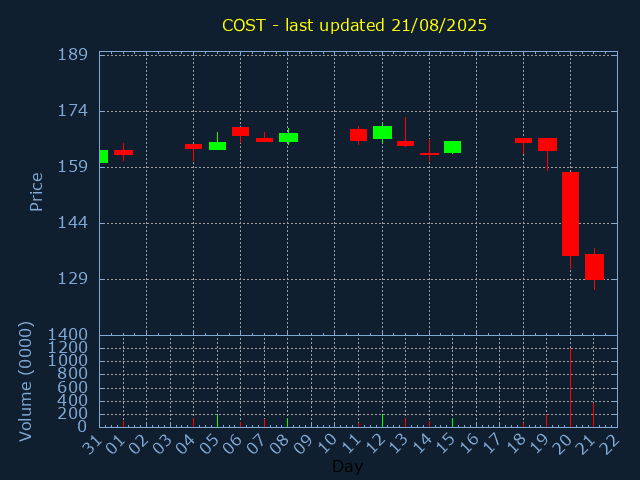Image resolution: width=640 pixels, height=480 pixels.
Task: Click the red volume bar for day 19
Action: pos(547,421)
